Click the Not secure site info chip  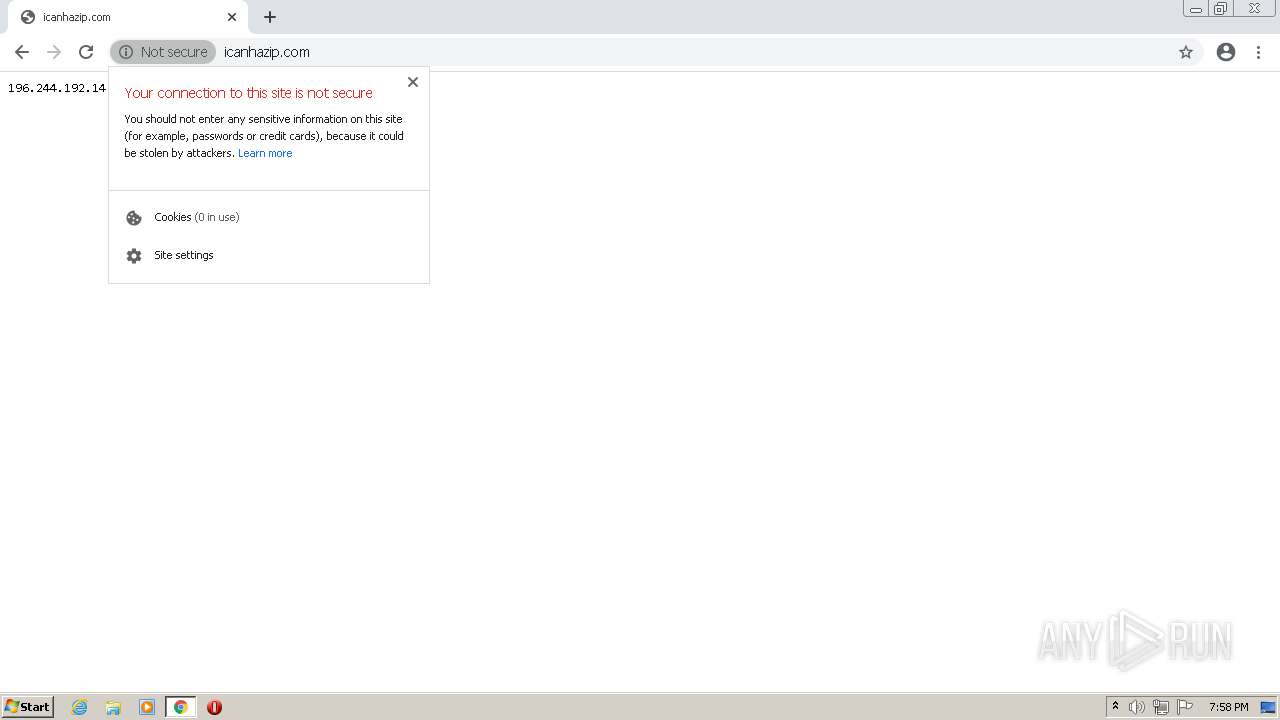(163, 52)
